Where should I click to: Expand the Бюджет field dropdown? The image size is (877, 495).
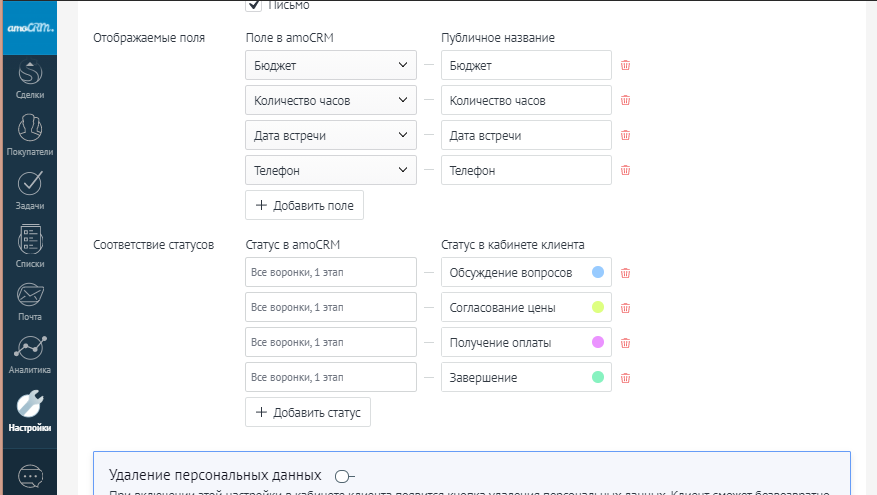(x=330, y=66)
